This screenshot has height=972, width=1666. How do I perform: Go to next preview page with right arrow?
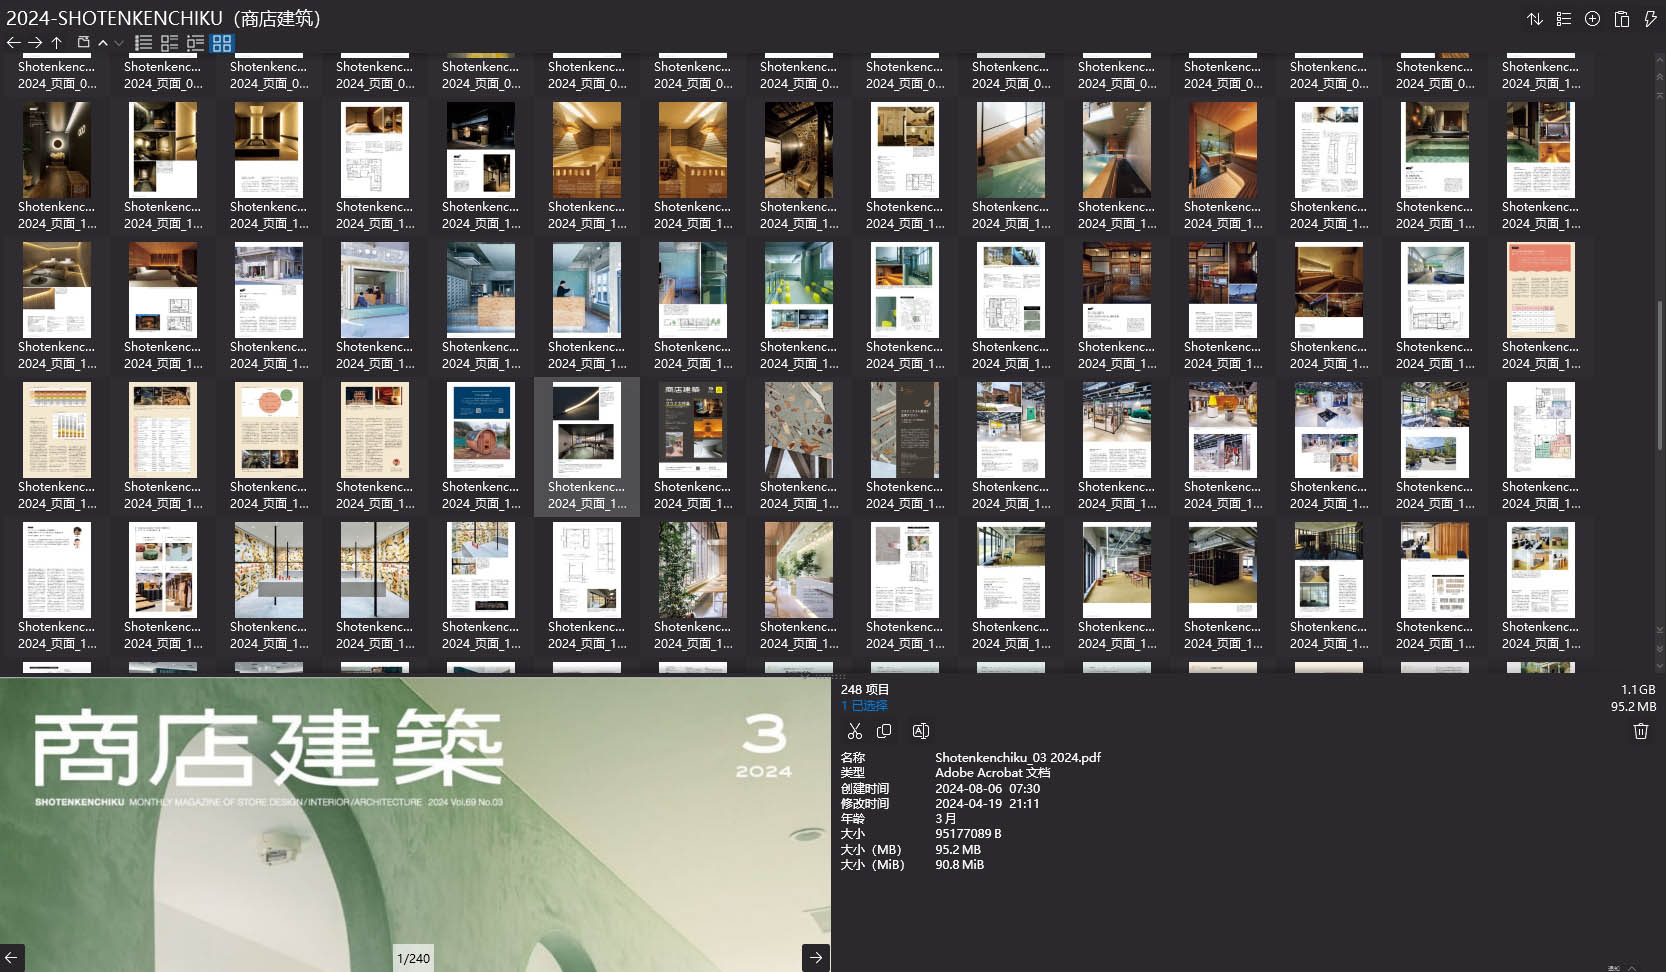tap(815, 957)
